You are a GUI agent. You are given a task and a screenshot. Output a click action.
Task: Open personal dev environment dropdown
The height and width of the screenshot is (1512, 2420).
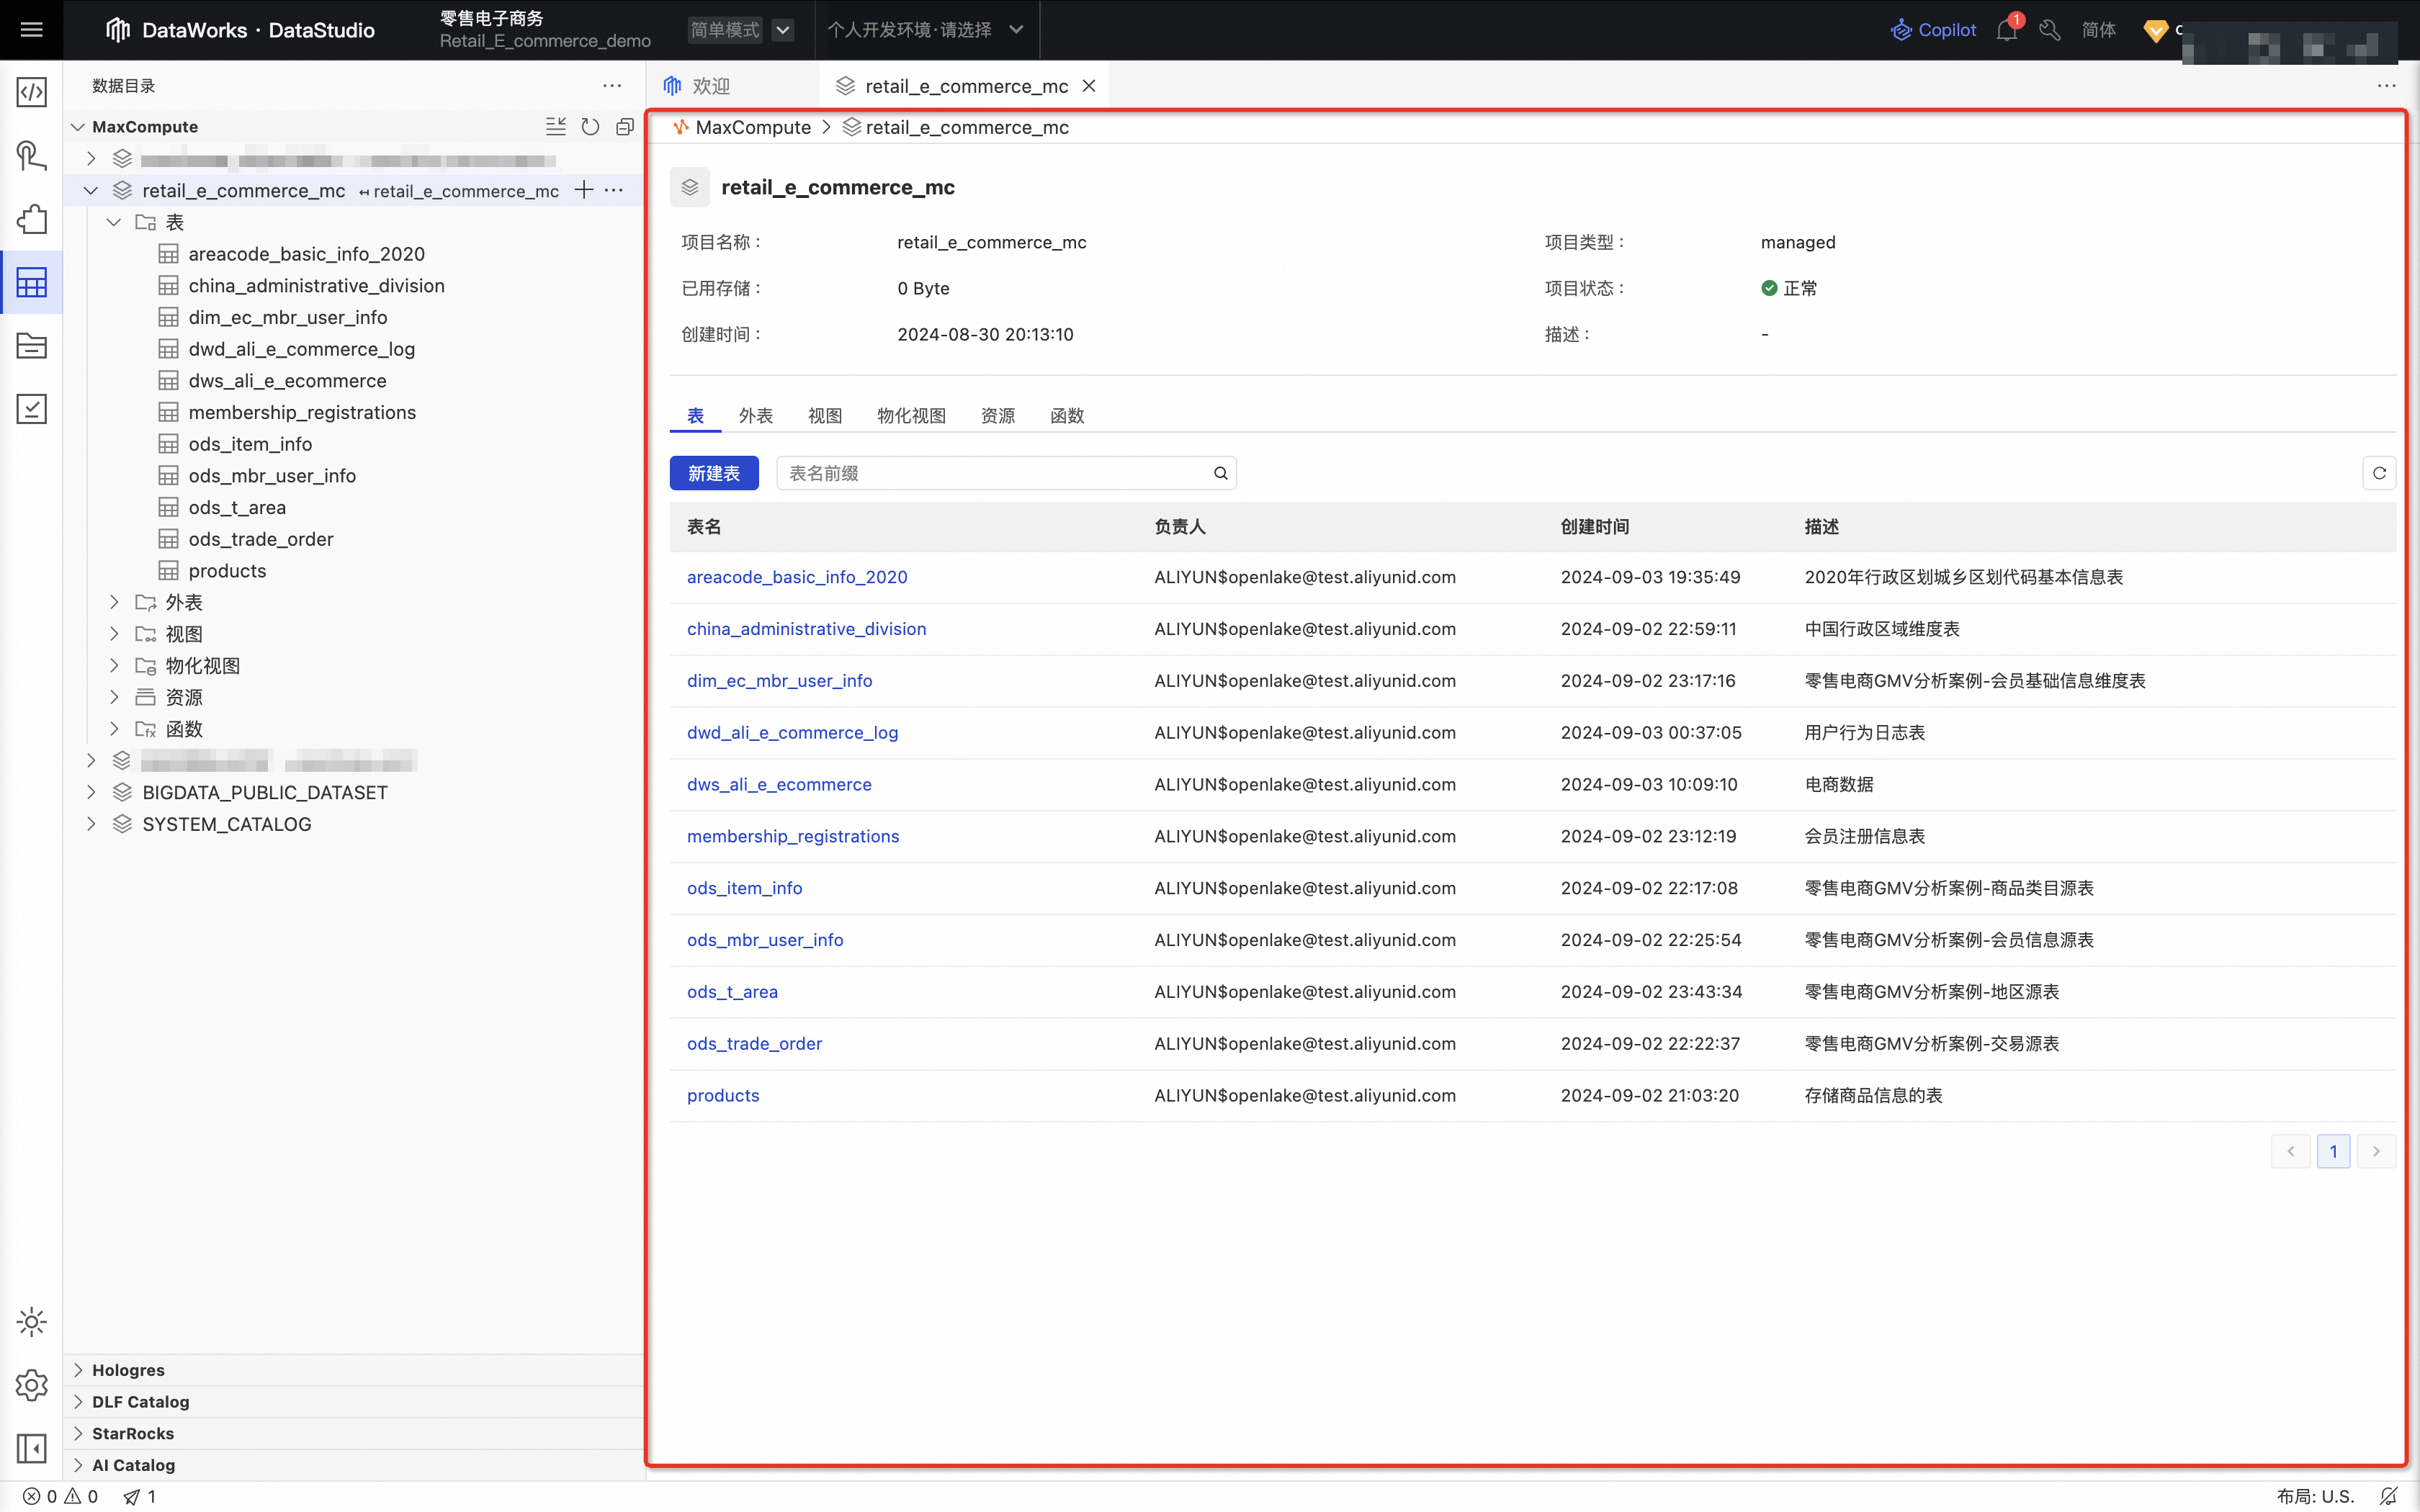click(925, 30)
